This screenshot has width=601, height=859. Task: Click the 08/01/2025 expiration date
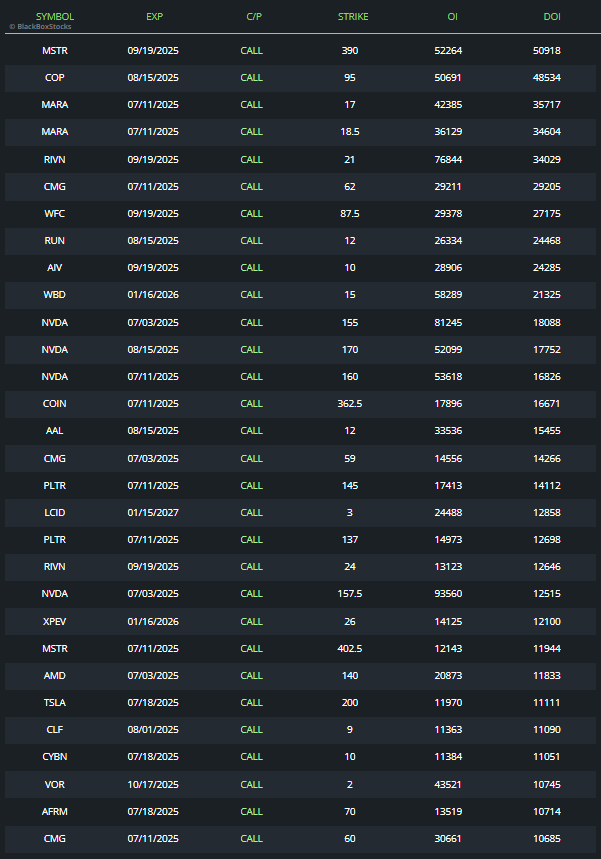pyautogui.click(x=153, y=729)
